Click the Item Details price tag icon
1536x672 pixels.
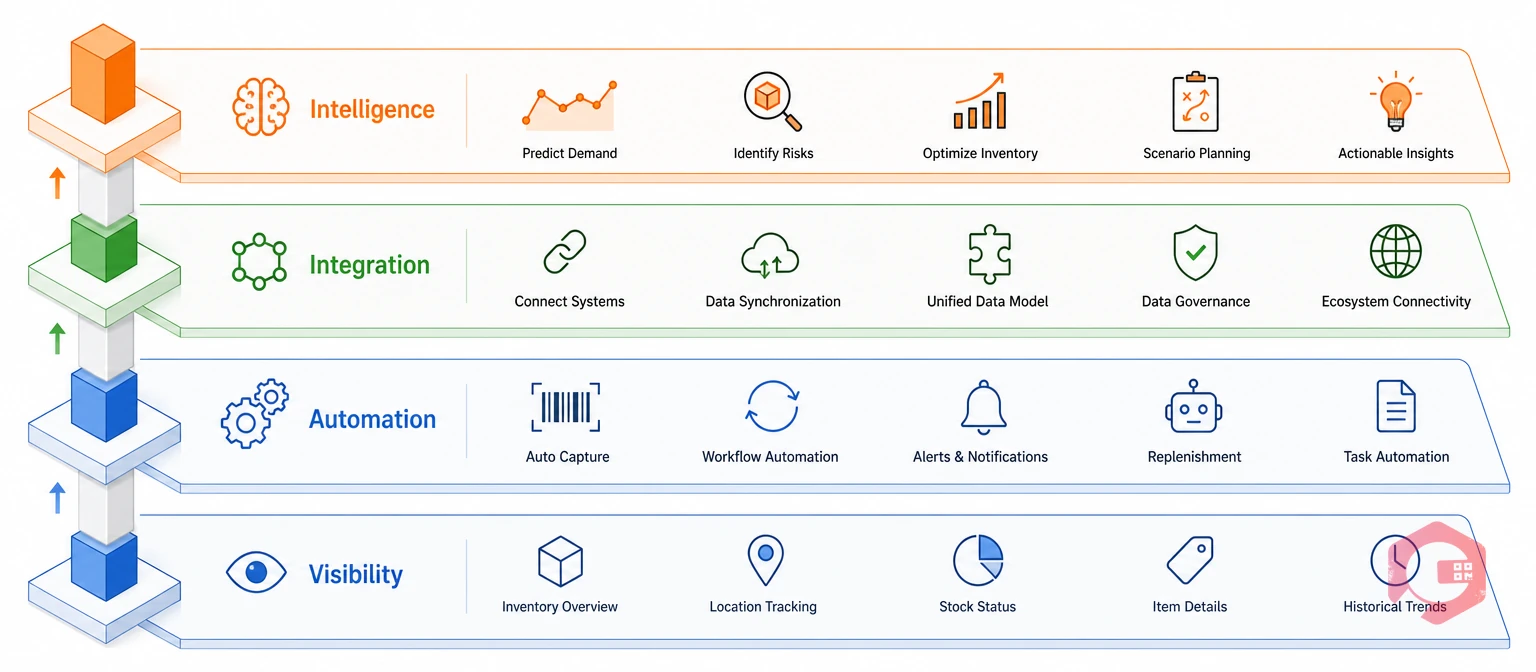[x=1190, y=560]
